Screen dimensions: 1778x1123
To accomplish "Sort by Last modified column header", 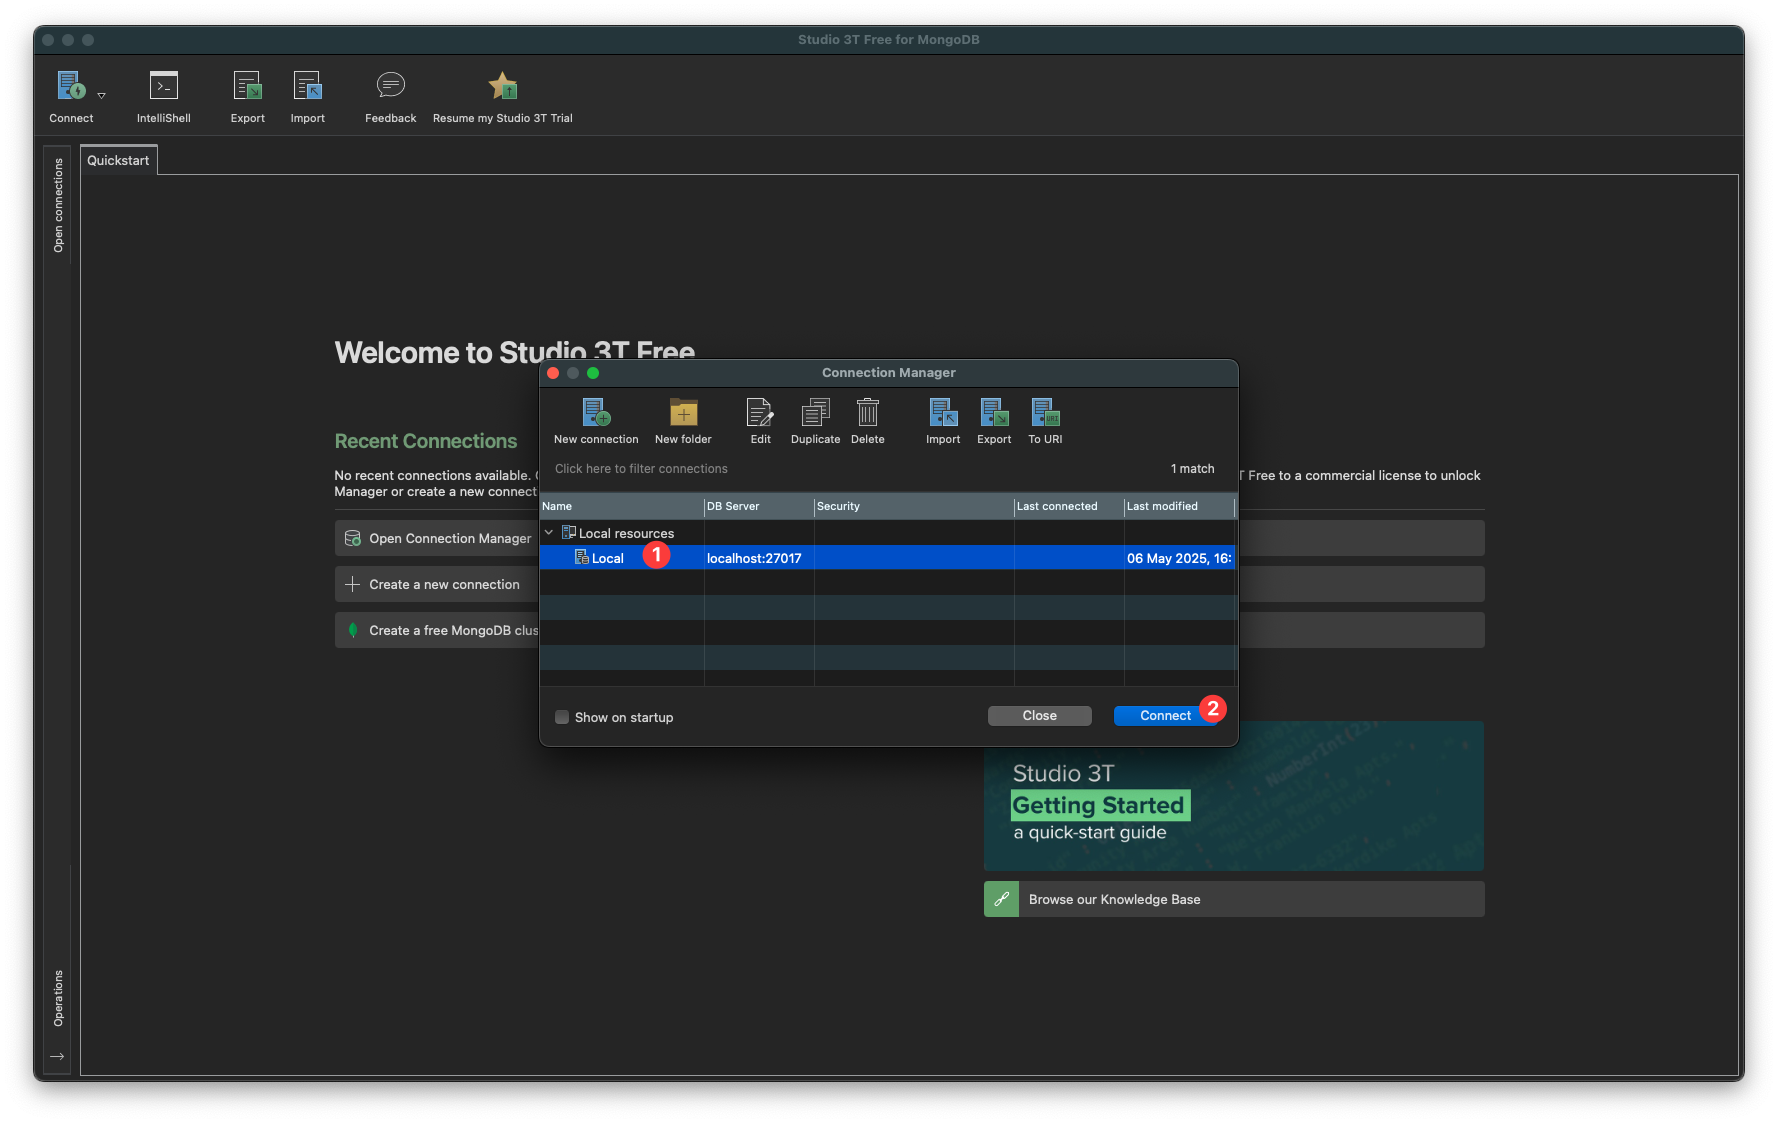I will click(1178, 506).
